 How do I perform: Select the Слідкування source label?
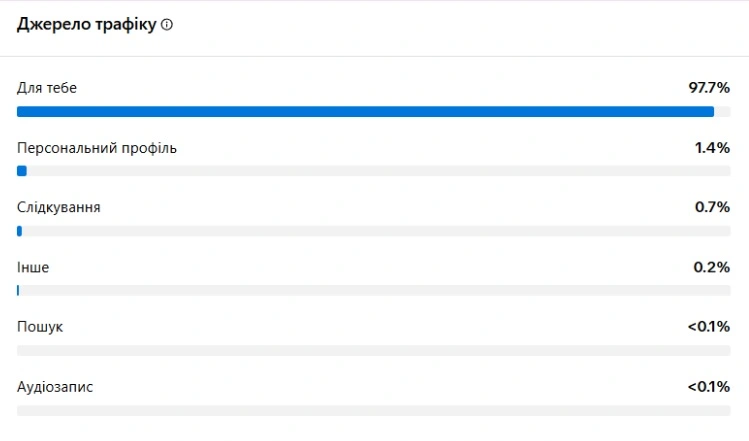[x=59, y=207]
